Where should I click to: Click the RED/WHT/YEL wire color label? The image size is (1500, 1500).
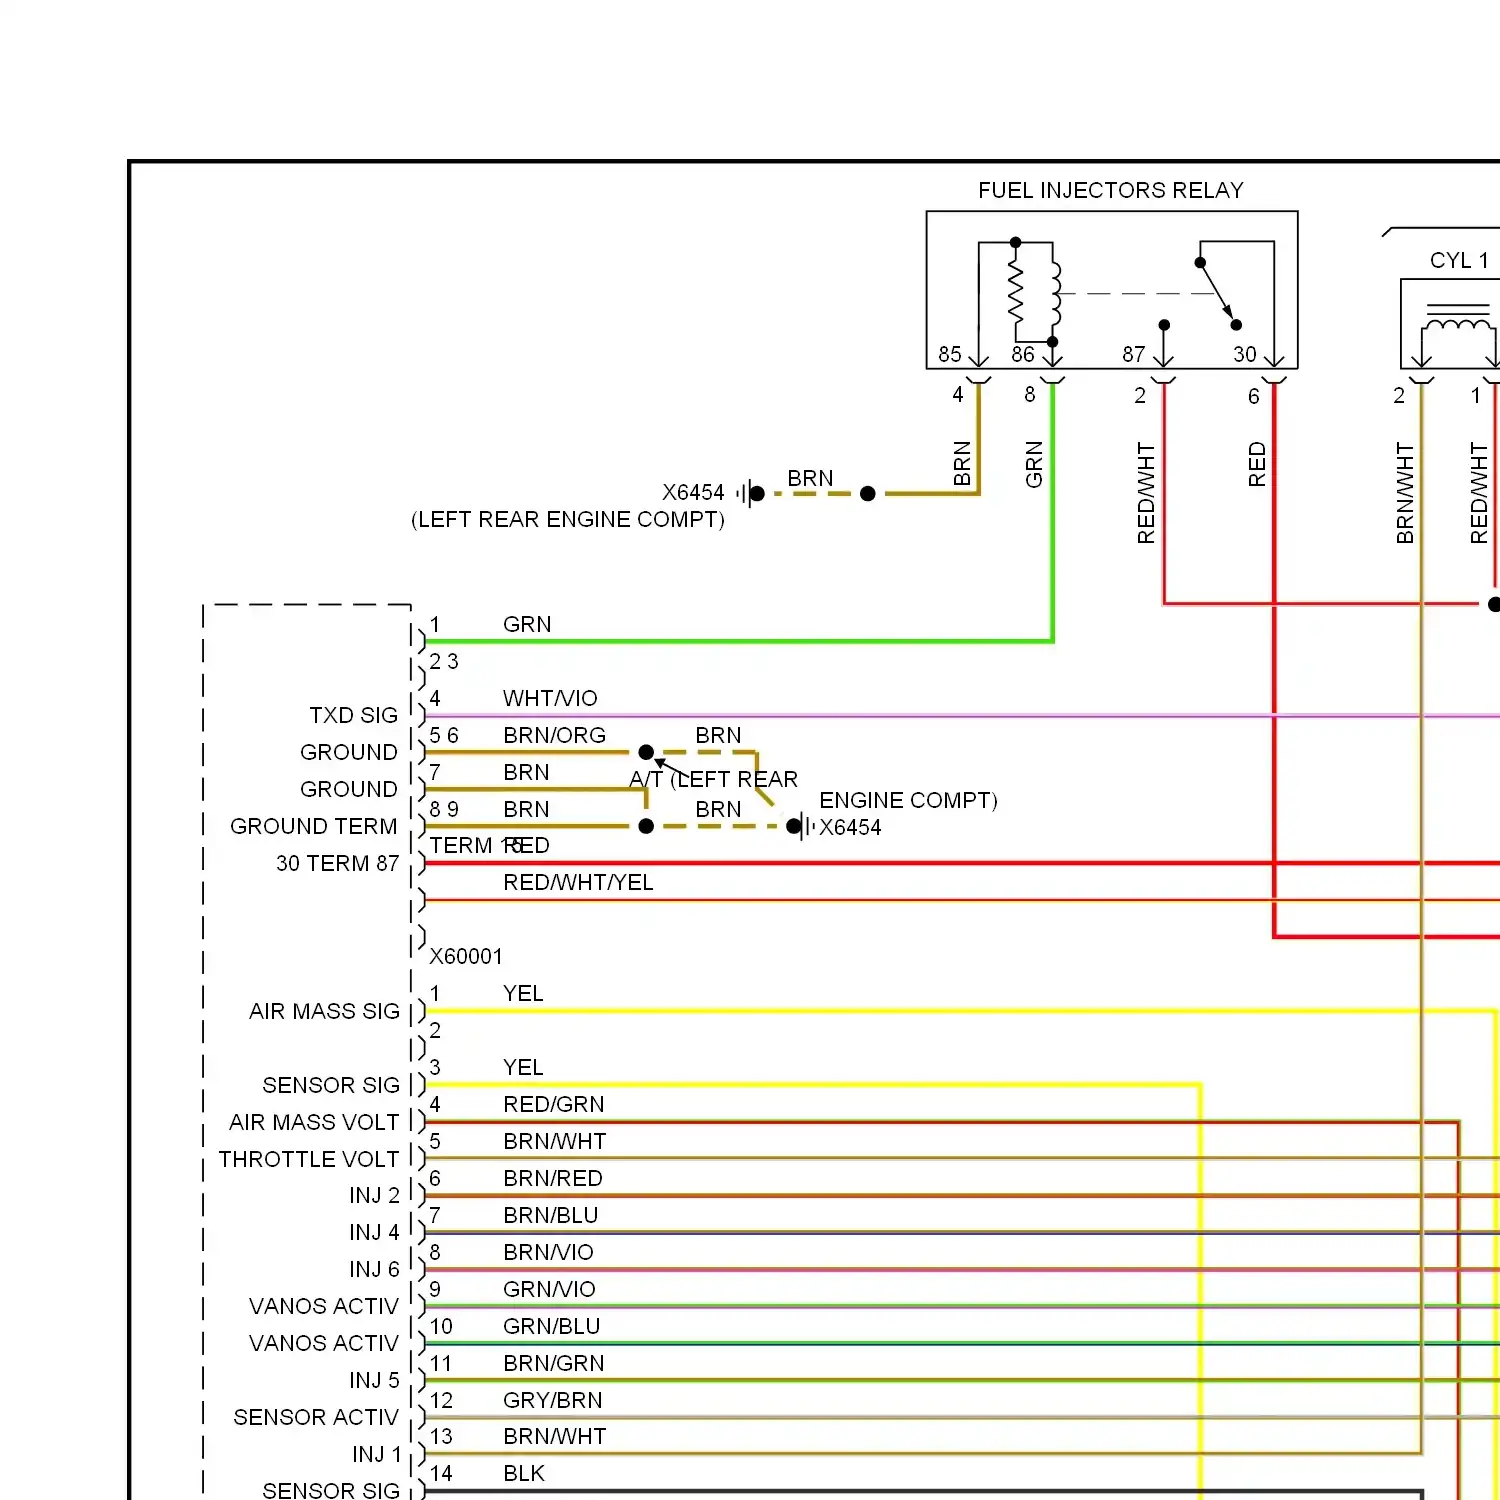click(x=578, y=882)
